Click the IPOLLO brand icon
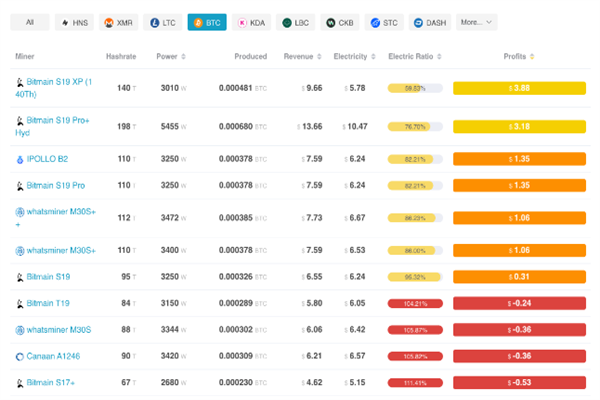Viewport: 600px width, 400px height. [x=20, y=160]
